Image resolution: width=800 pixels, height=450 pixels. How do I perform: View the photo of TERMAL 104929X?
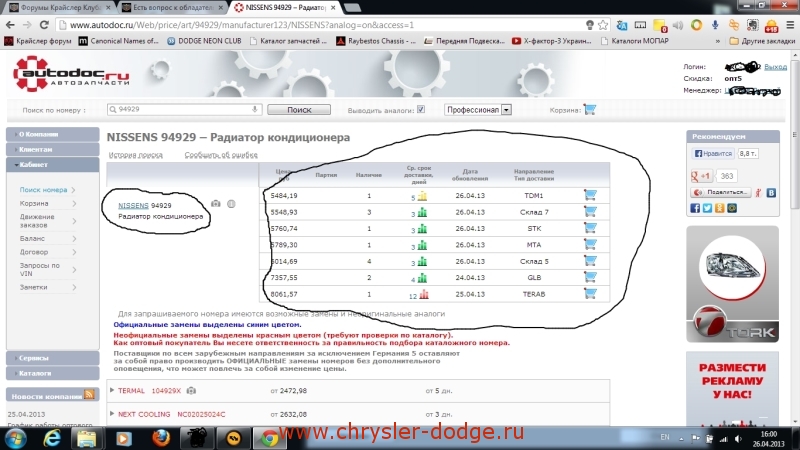pos(191,391)
